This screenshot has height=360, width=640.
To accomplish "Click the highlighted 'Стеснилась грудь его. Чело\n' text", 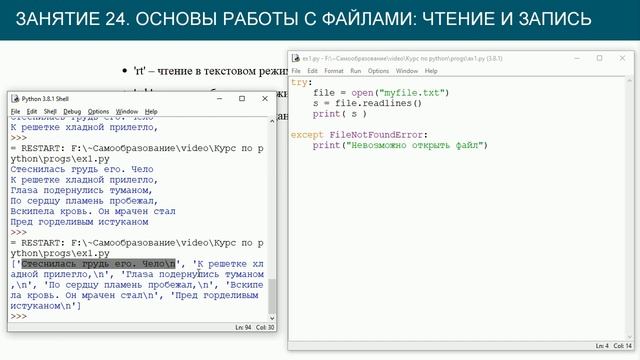I will [98, 264].
